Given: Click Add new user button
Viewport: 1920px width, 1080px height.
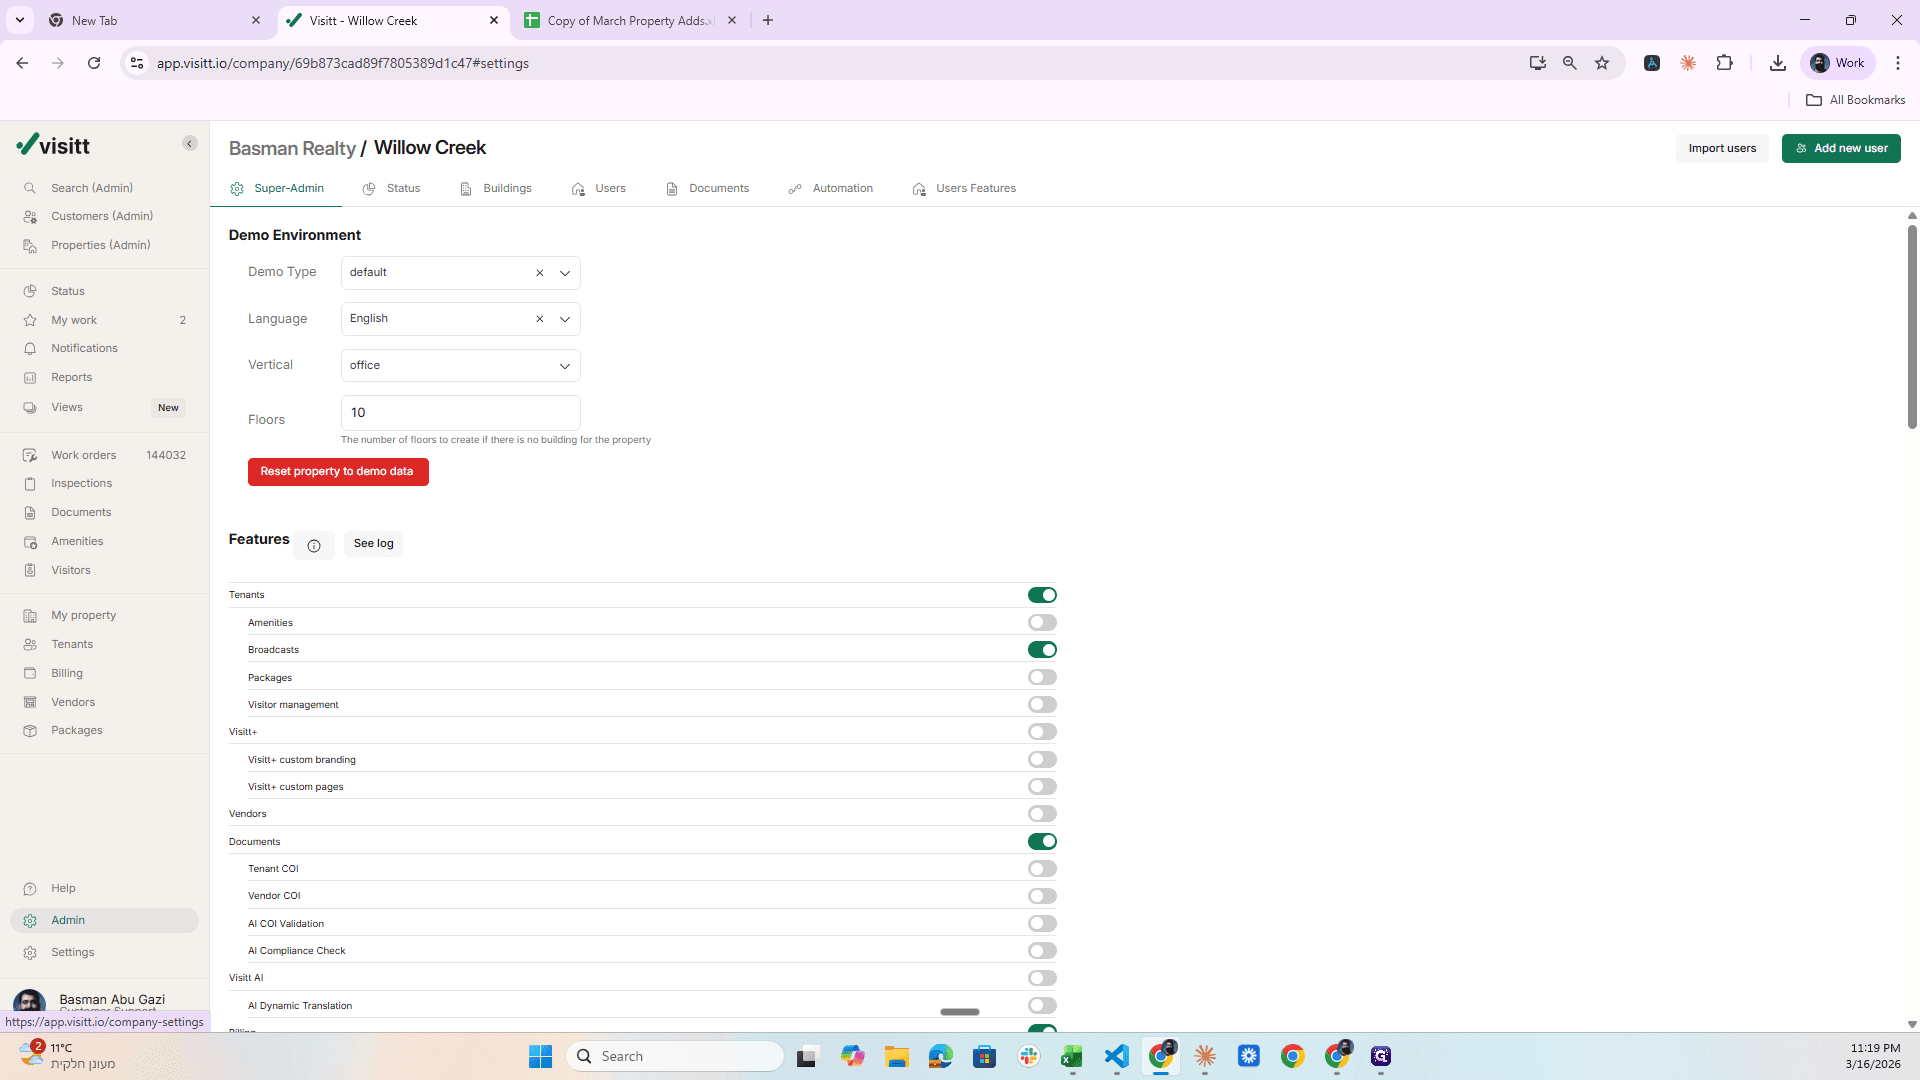Looking at the screenshot, I should (1841, 148).
